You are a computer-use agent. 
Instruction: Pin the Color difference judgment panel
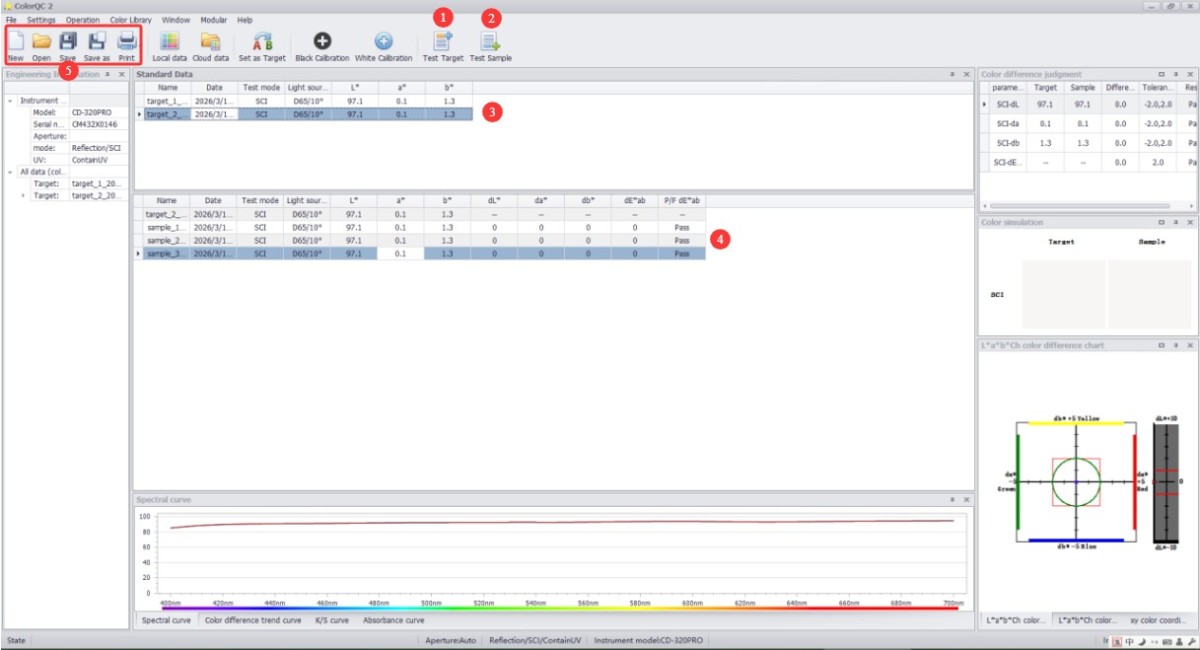click(1175, 74)
